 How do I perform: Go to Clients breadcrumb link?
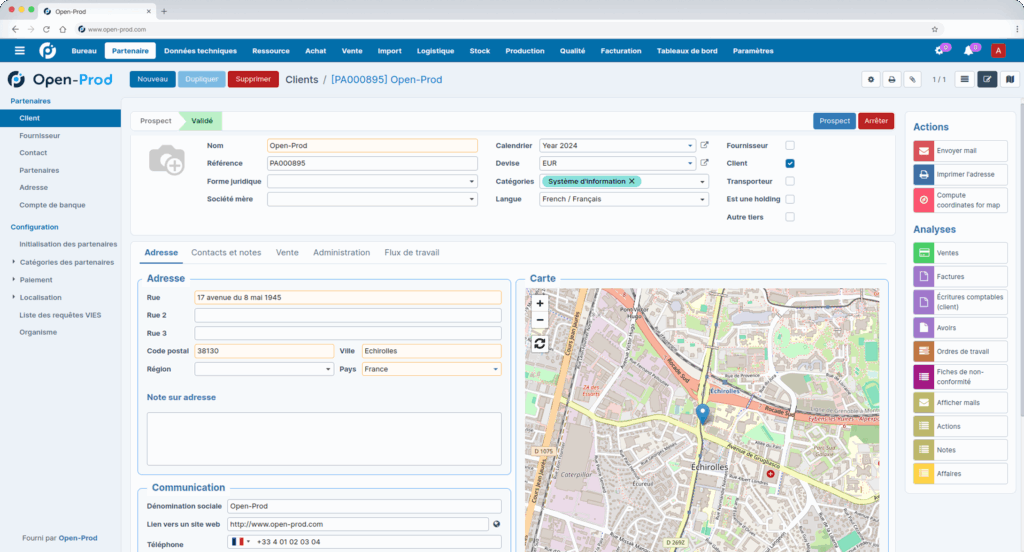pyautogui.click(x=302, y=80)
